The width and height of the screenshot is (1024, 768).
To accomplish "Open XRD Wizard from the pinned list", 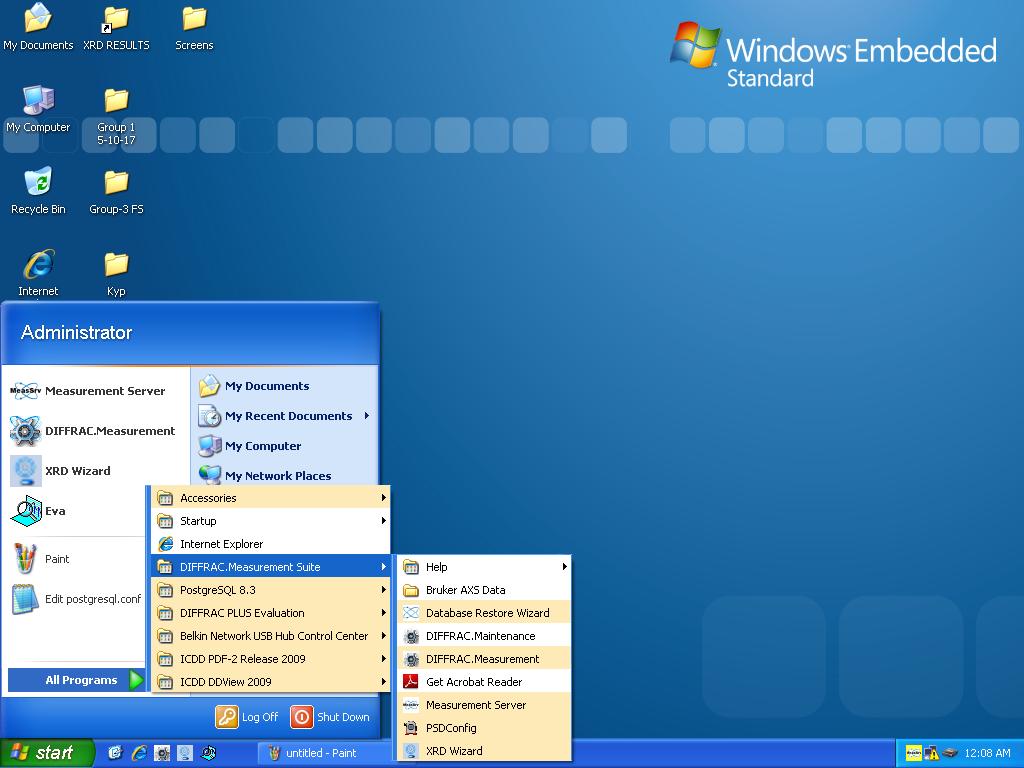I will point(77,471).
